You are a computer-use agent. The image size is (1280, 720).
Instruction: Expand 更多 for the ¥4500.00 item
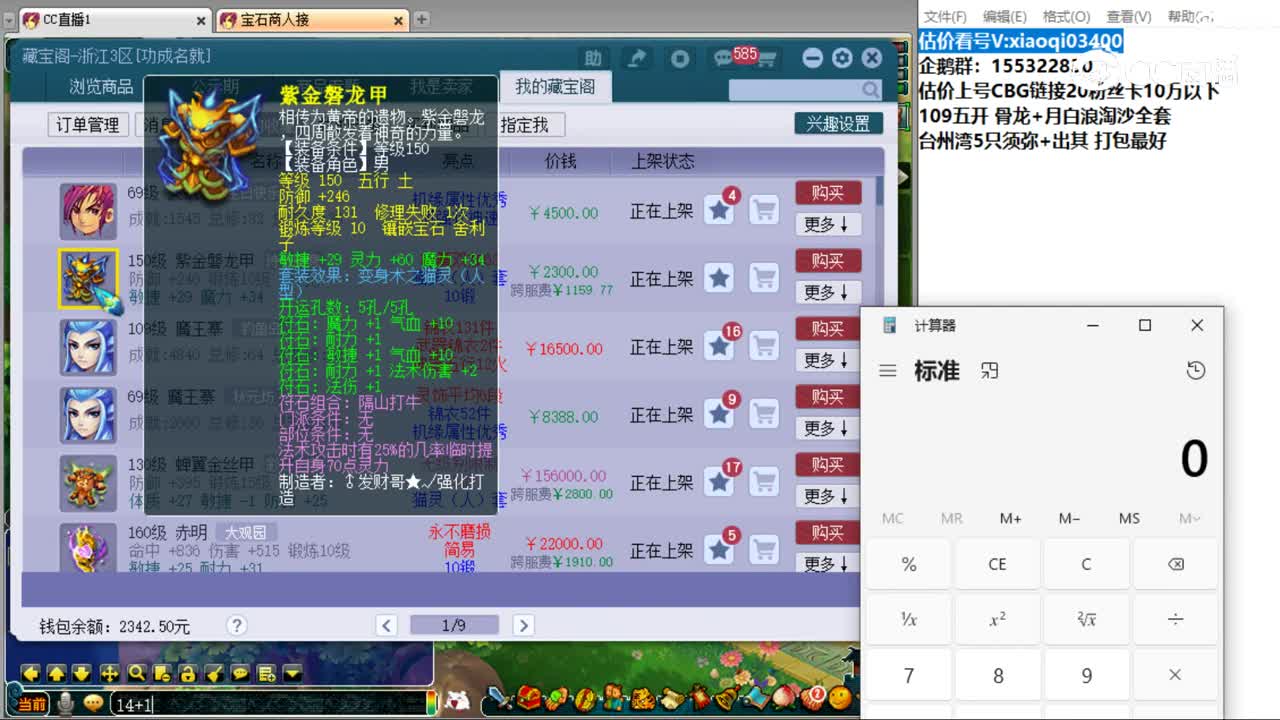click(x=827, y=225)
